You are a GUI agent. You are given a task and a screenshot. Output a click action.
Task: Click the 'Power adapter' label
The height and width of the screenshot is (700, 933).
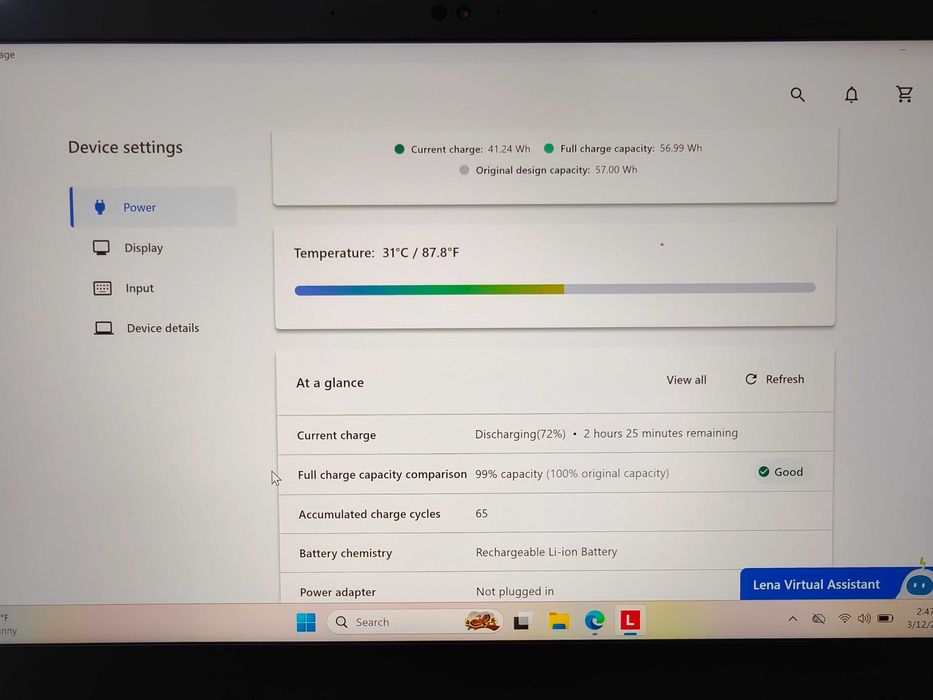(x=337, y=592)
